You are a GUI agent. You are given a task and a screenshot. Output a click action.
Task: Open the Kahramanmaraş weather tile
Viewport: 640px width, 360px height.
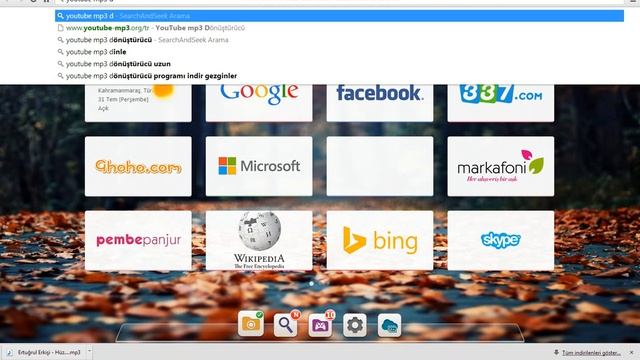click(x=138, y=103)
